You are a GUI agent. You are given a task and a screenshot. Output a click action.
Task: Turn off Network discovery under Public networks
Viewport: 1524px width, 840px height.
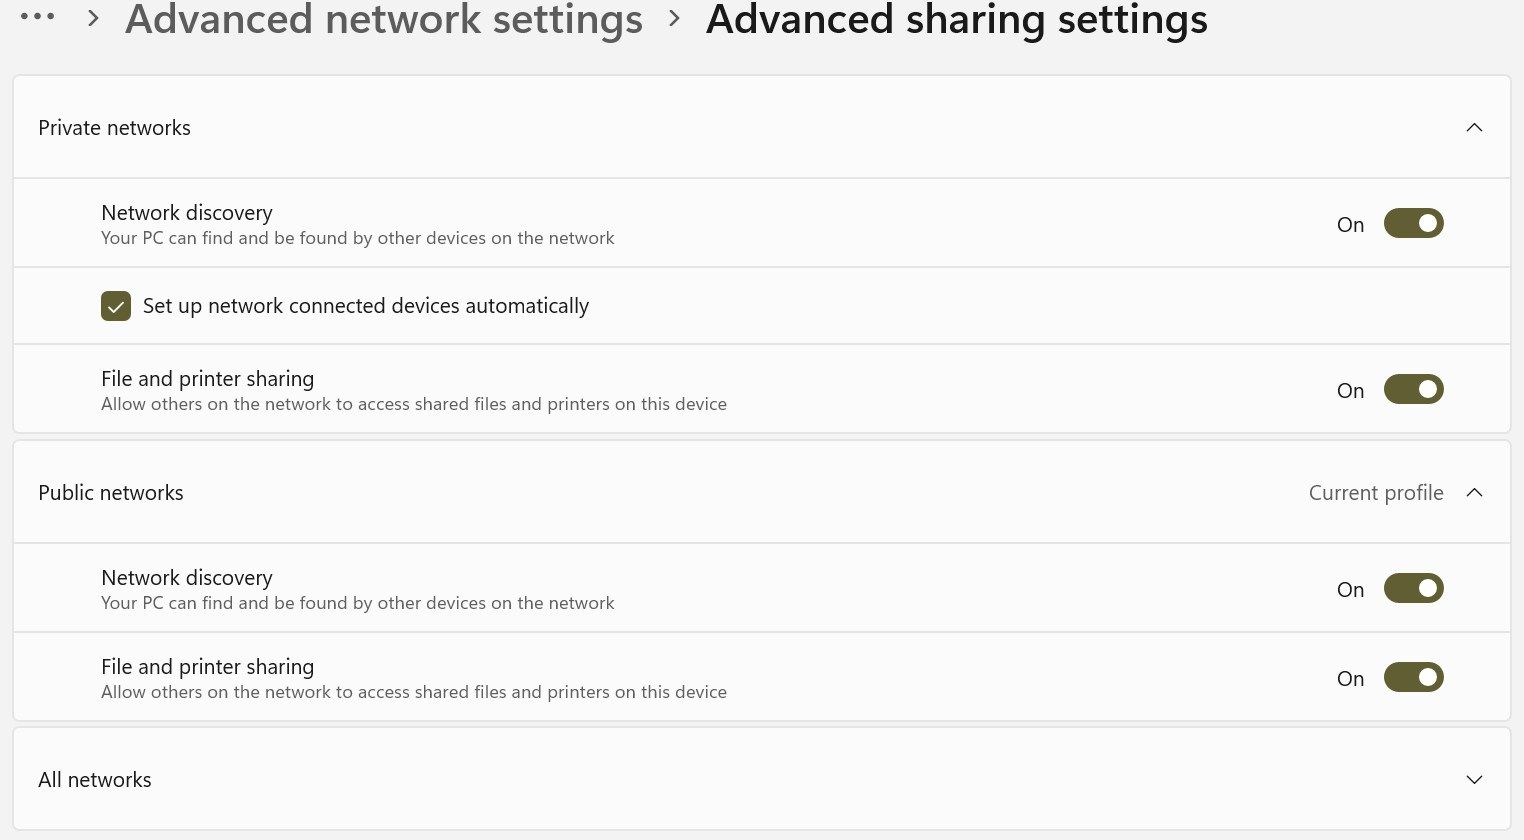coord(1413,588)
